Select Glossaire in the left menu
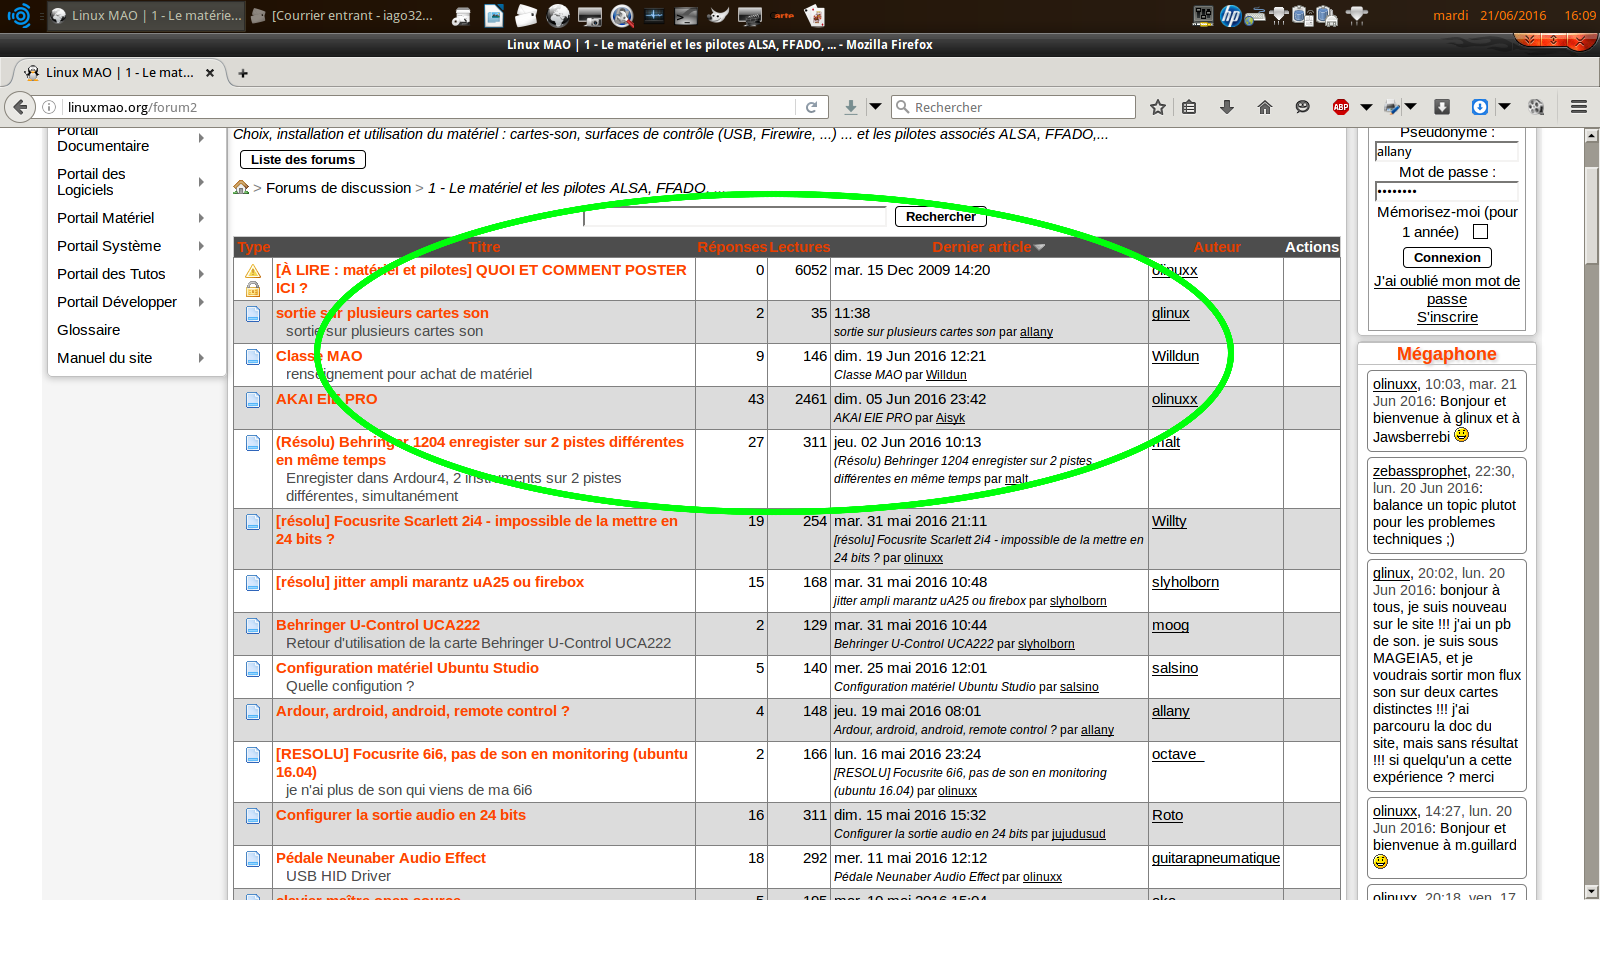The image size is (1600, 960). click(89, 330)
